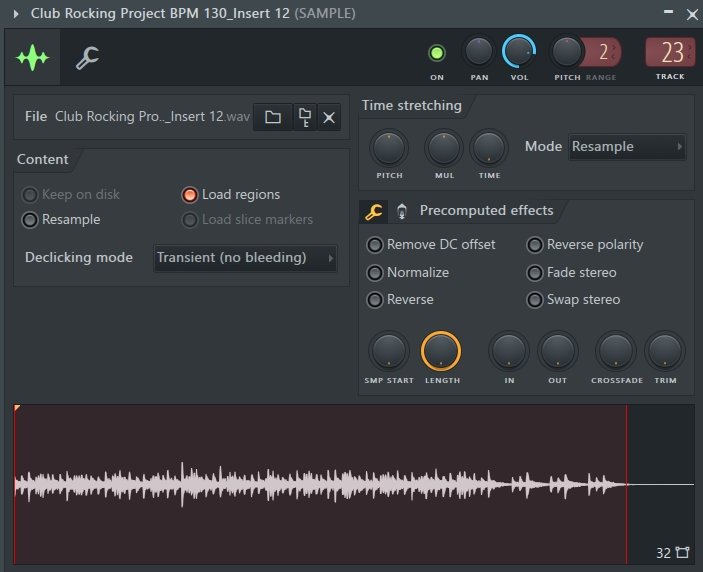
Task: Enable Reverse polarity
Action: [x=585, y=245]
